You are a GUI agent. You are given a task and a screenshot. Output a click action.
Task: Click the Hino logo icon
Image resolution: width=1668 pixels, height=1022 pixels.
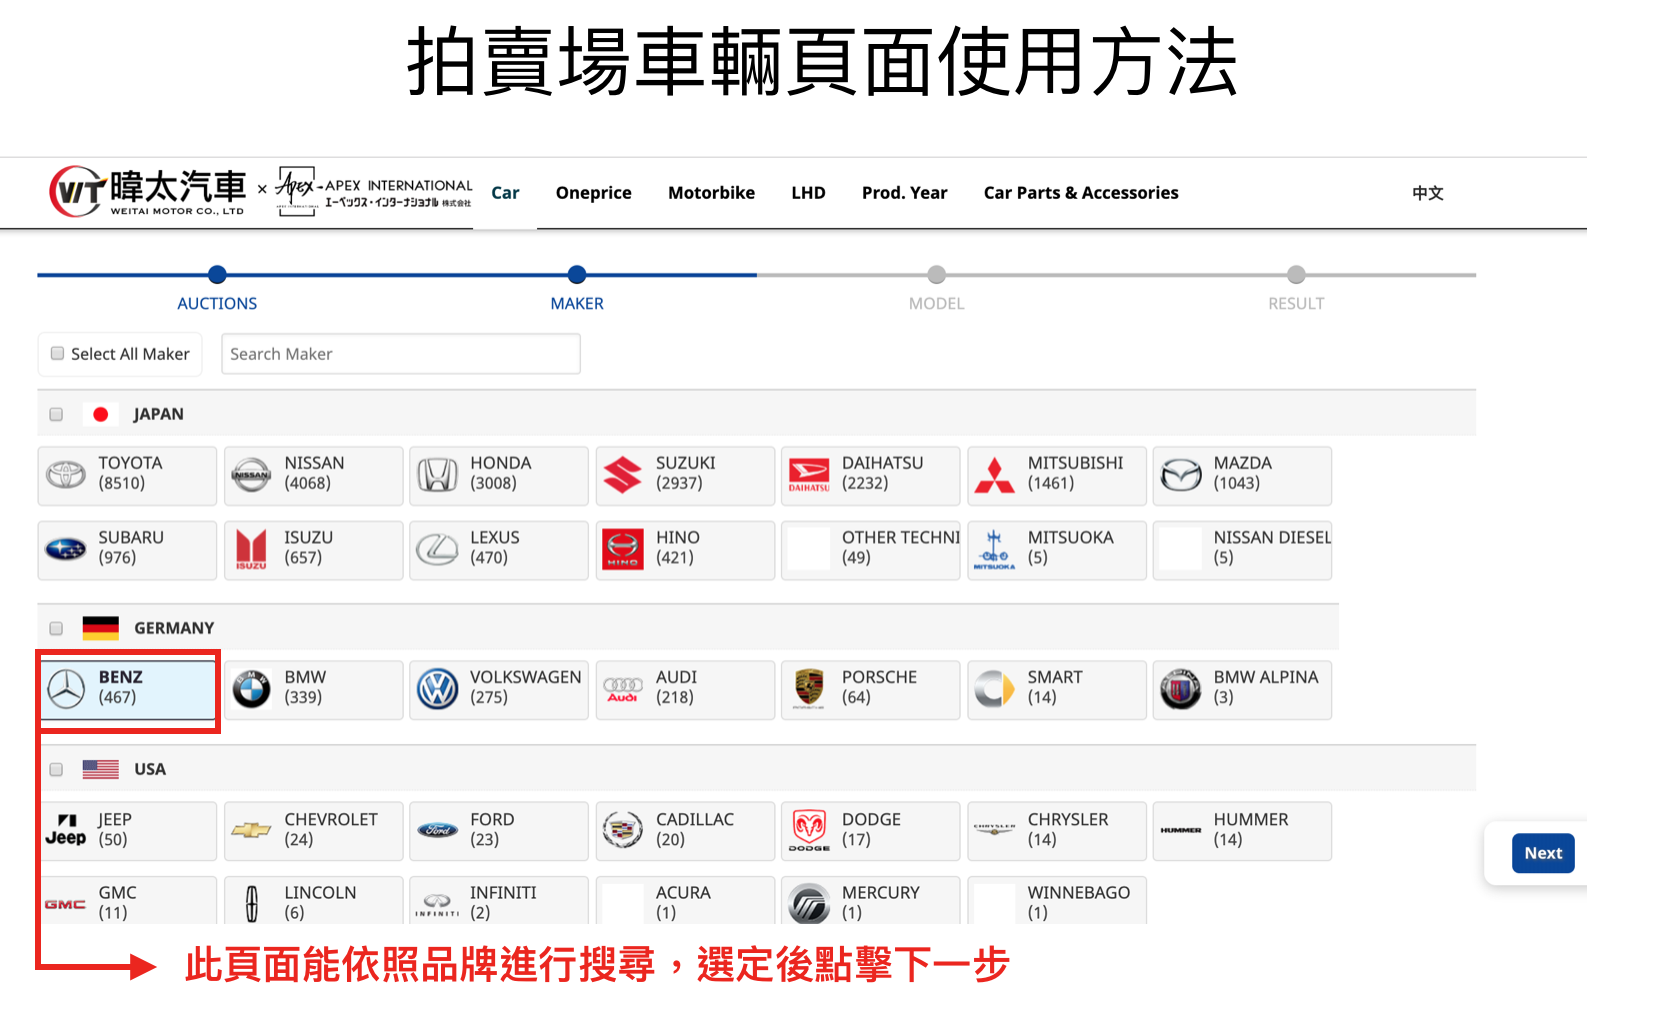point(623,549)
